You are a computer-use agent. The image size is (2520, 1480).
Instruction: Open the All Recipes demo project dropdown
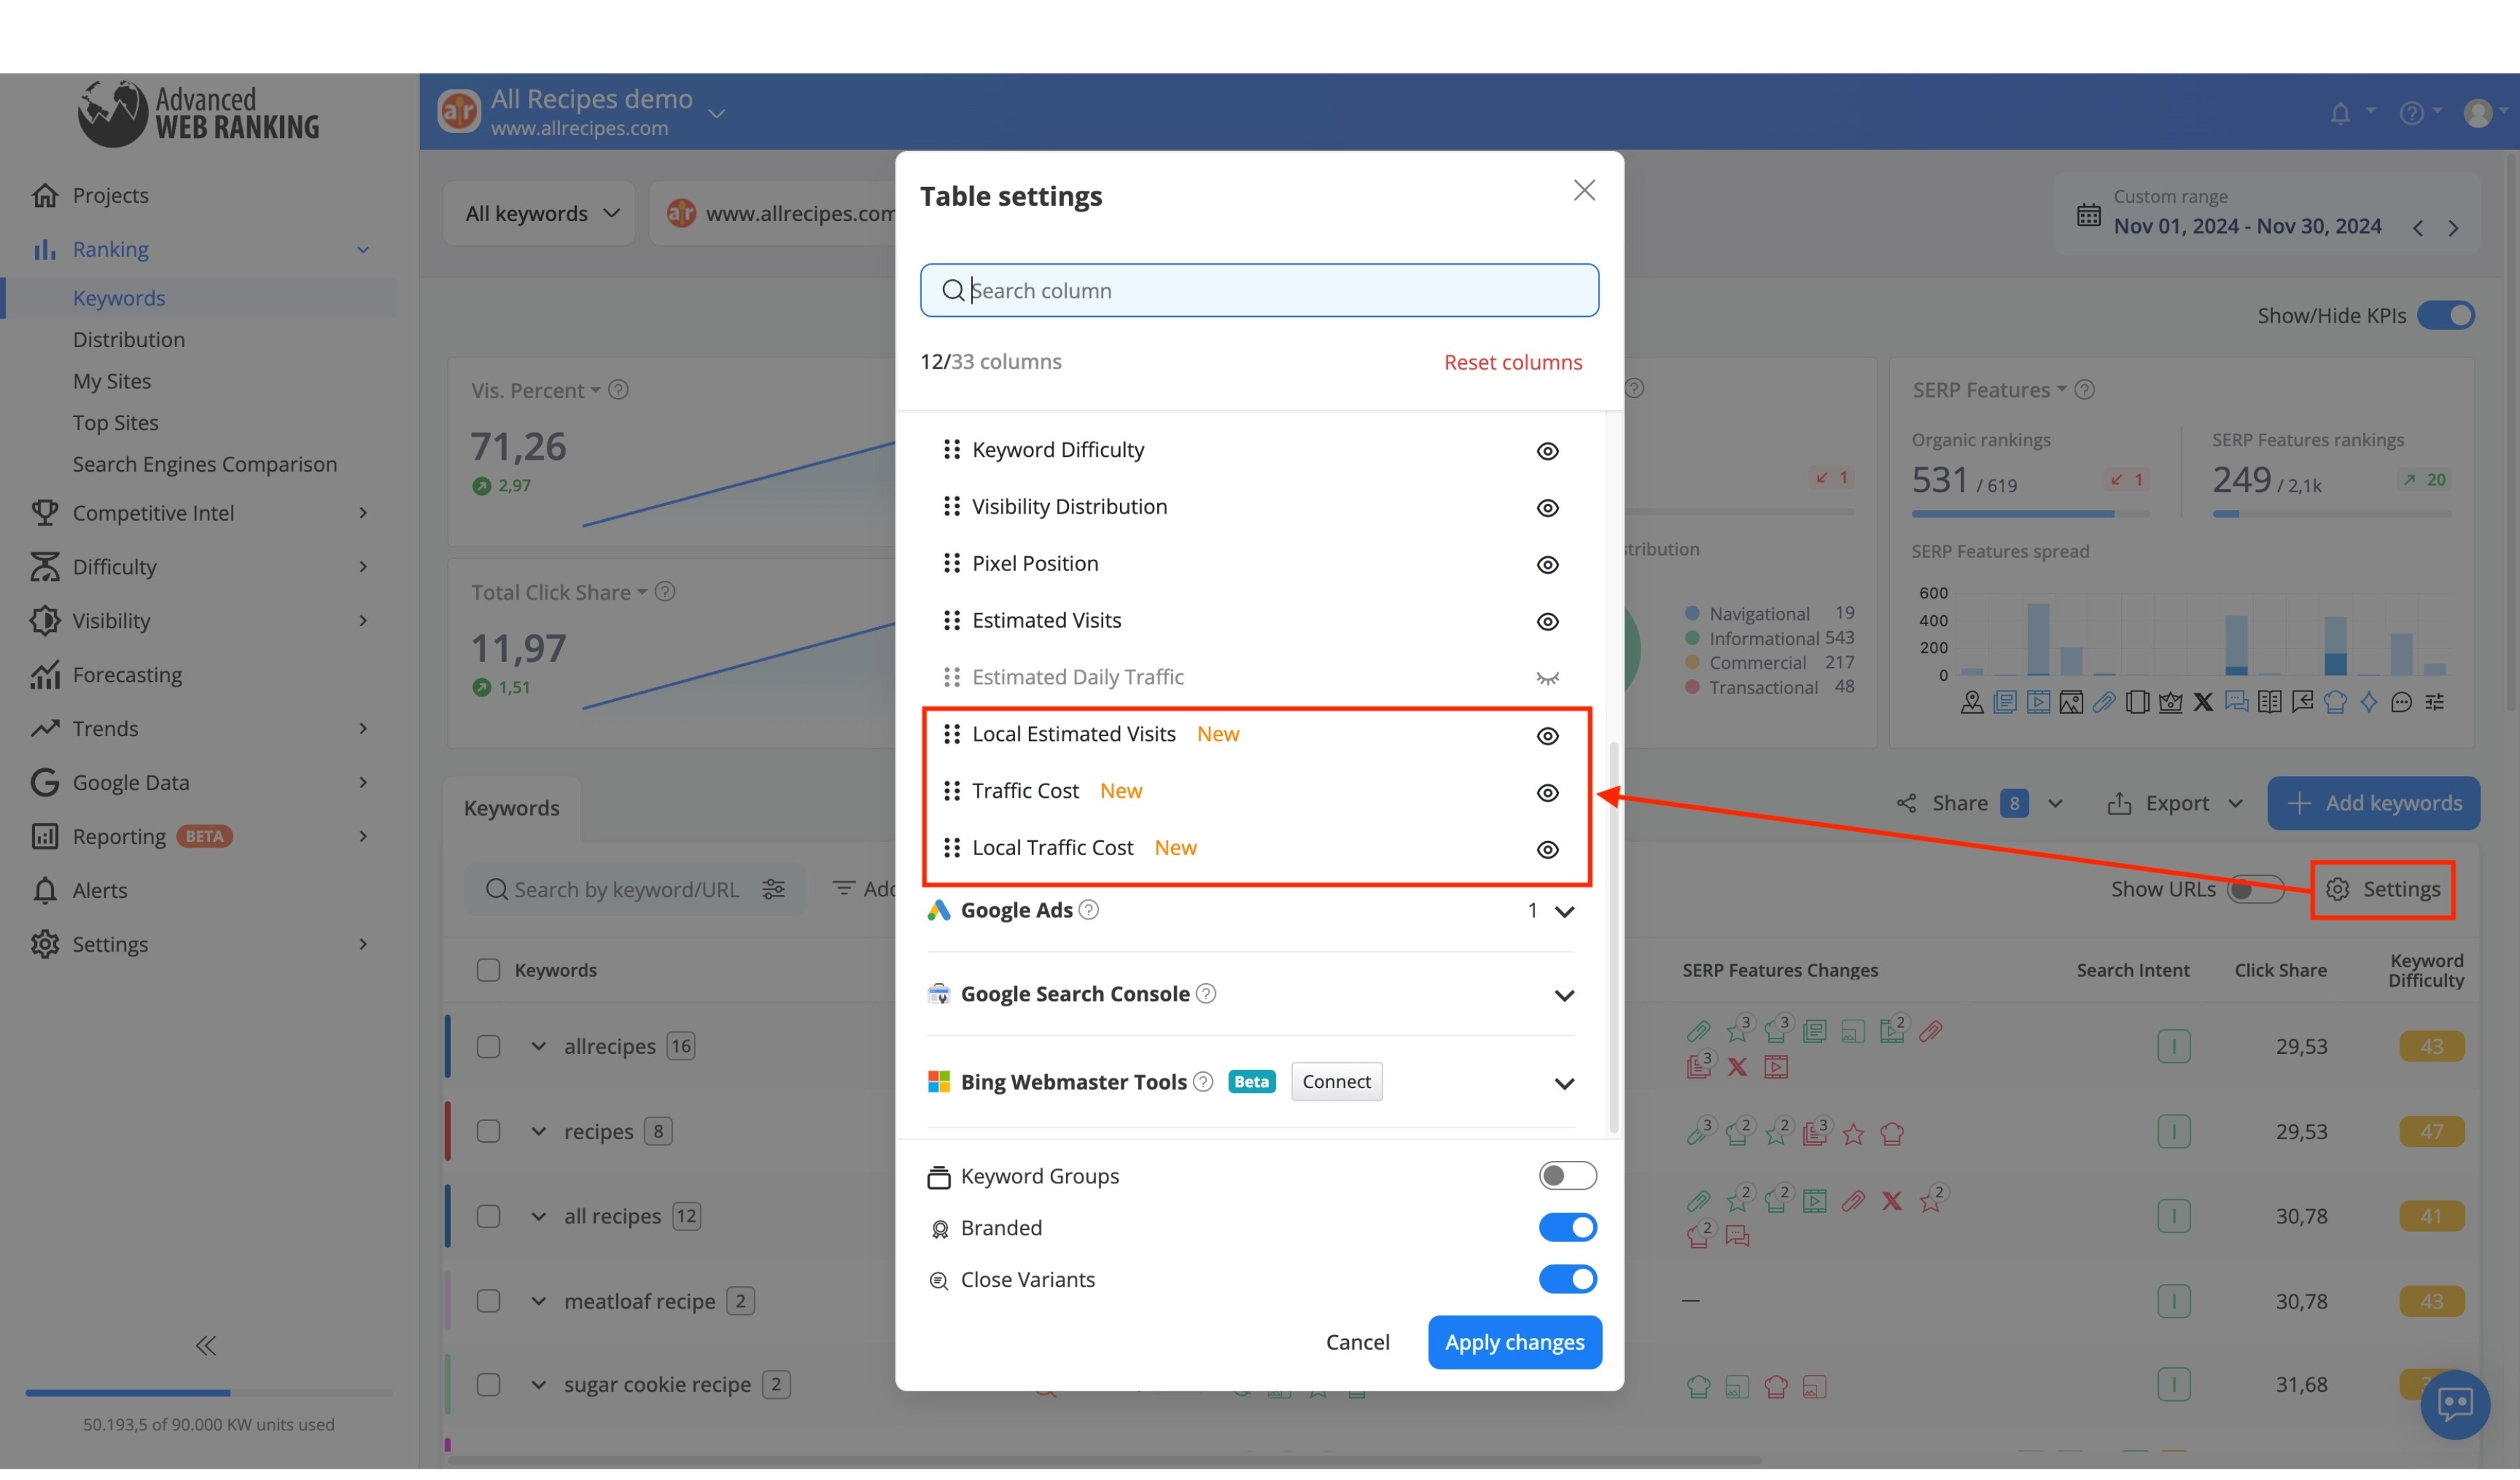[x=716, y=114]
